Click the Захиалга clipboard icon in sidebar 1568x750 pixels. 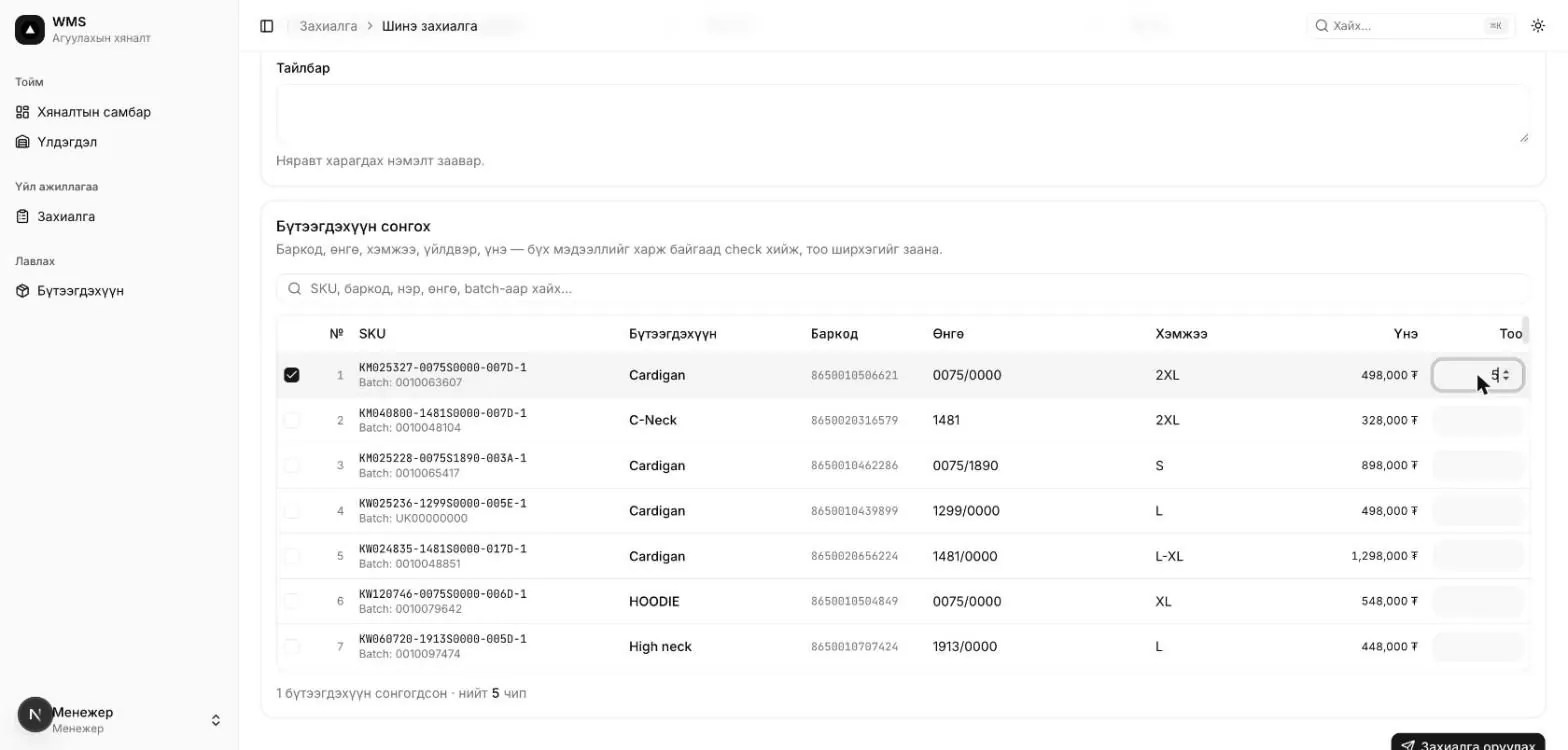coord(23,216)
